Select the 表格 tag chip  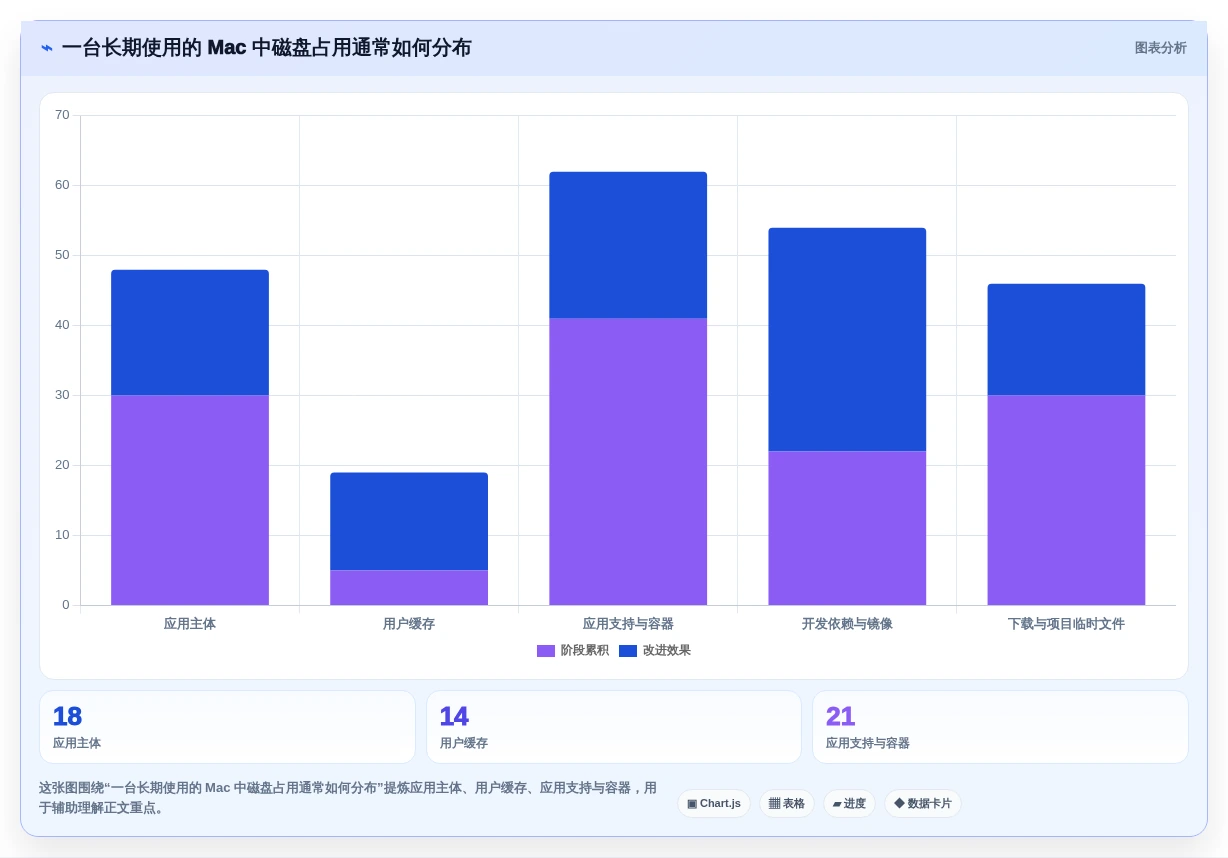[x=787, y=803]
